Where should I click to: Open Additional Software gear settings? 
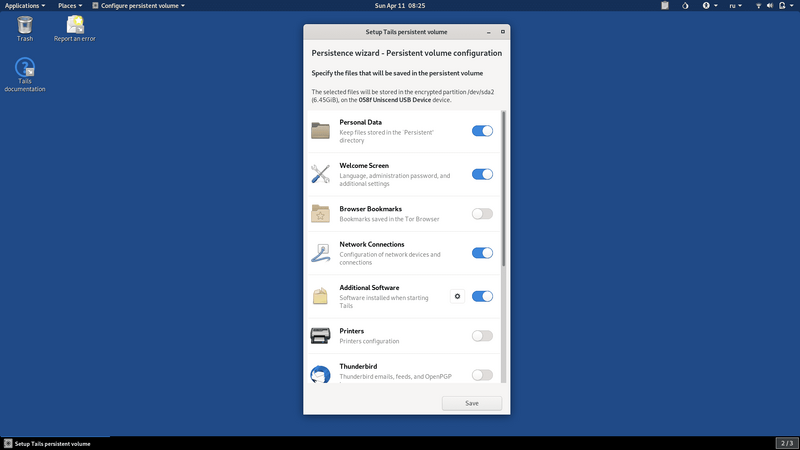[x=457, y=296]
